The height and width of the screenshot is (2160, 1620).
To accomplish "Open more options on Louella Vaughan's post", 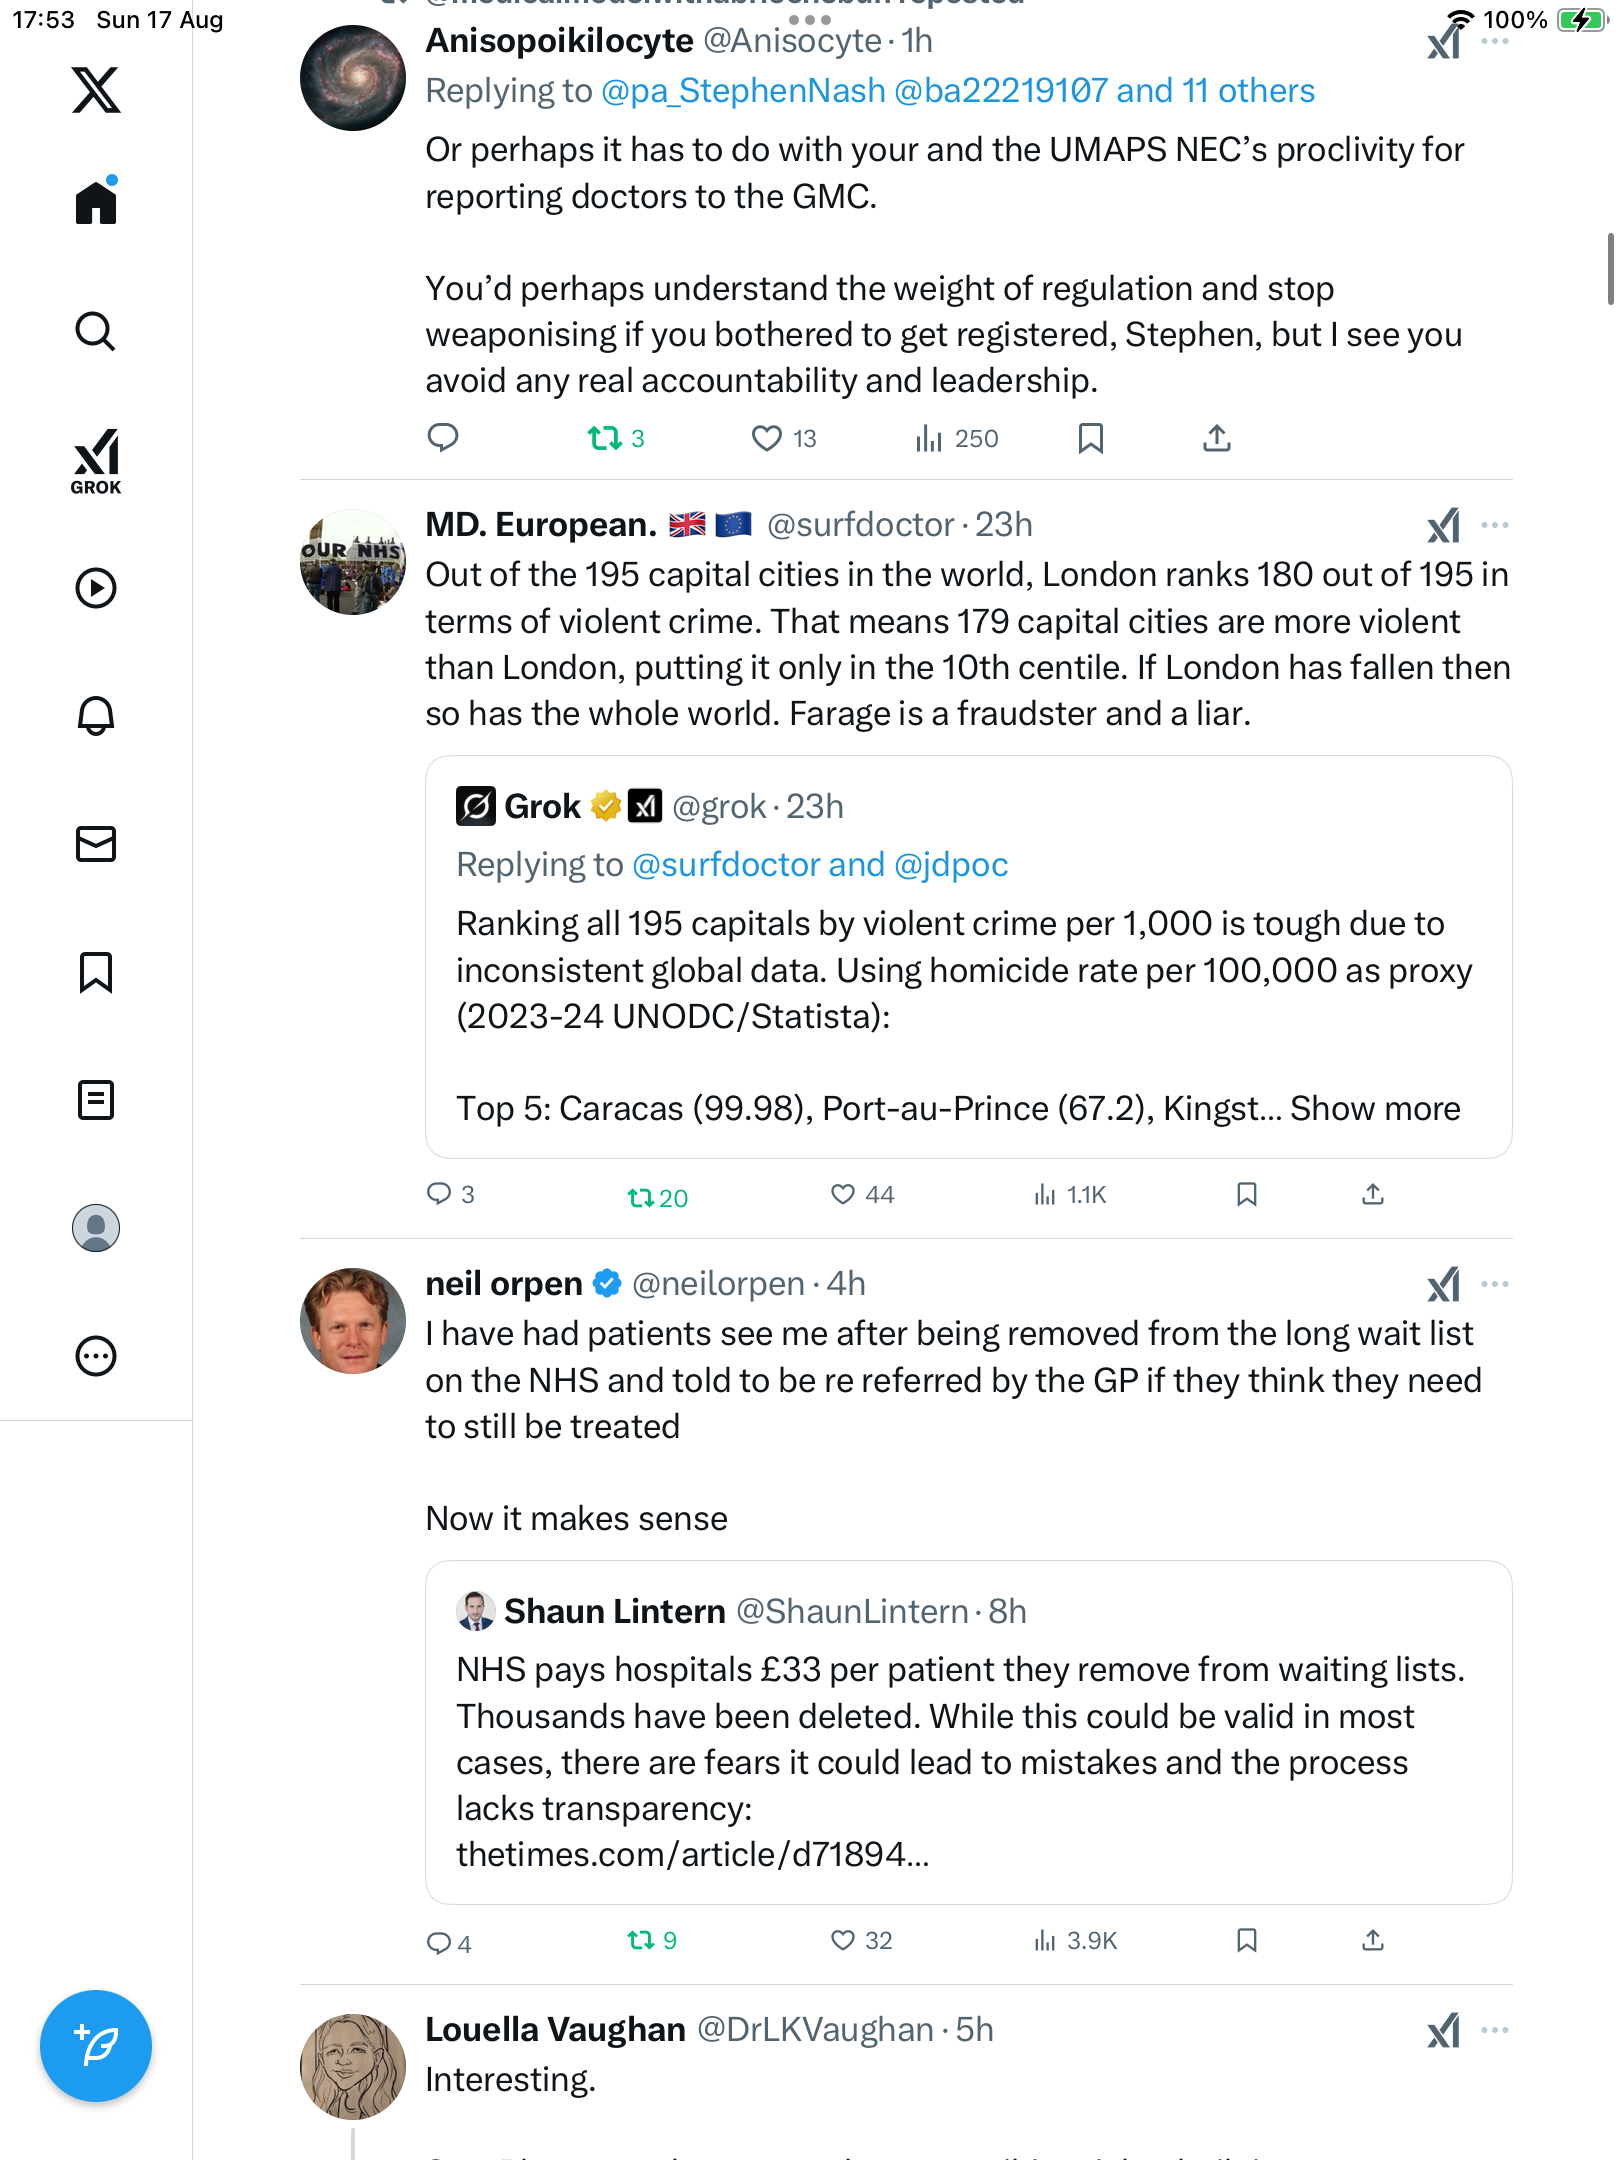I will pyautogui.click(x=1495, y=2030).
